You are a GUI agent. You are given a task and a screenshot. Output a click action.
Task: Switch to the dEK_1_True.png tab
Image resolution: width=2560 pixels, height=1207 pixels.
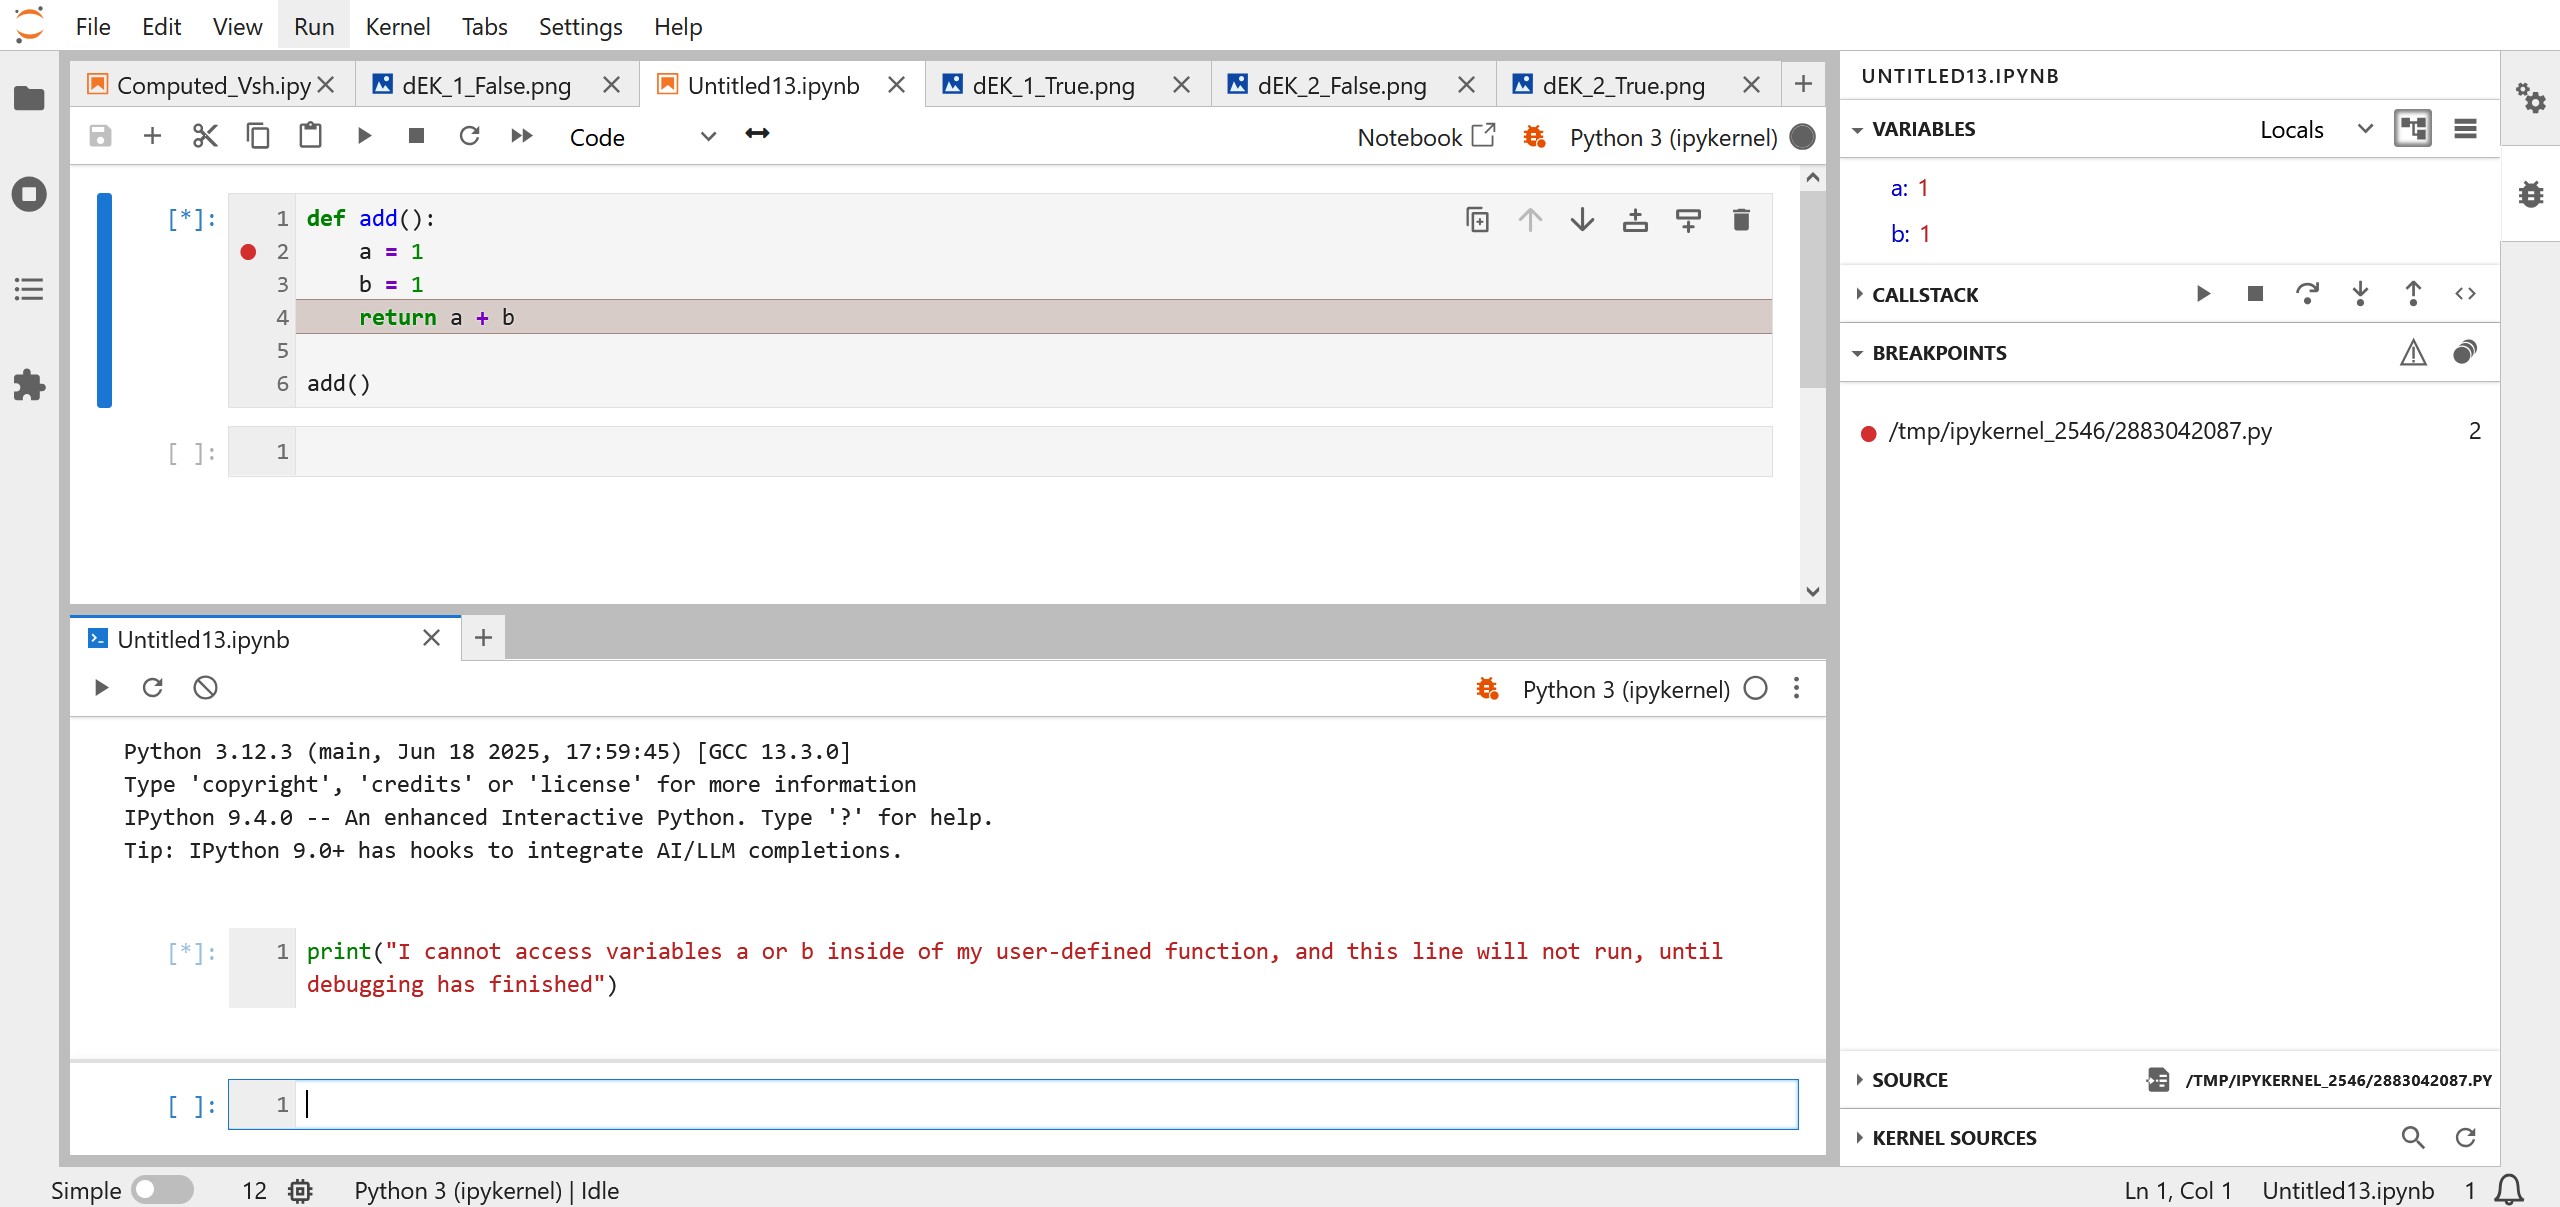click(x=1053, y=85)
